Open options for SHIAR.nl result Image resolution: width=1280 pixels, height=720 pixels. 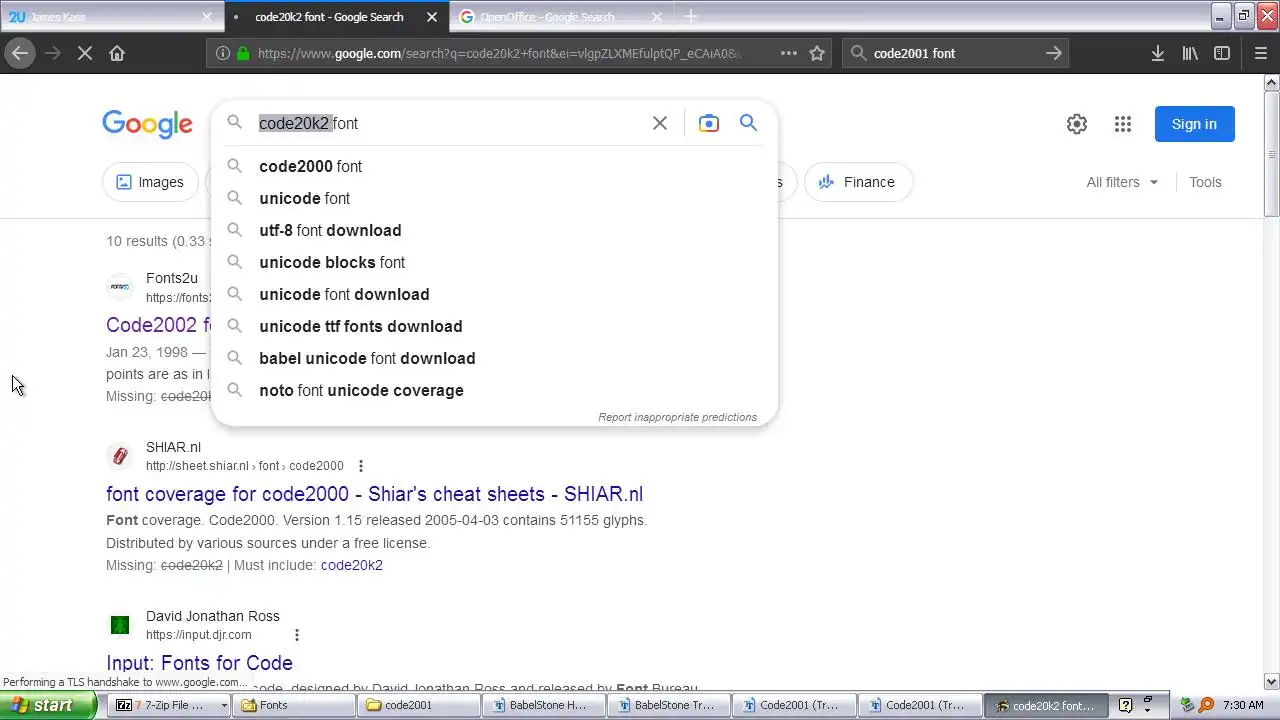click(361, 466)
